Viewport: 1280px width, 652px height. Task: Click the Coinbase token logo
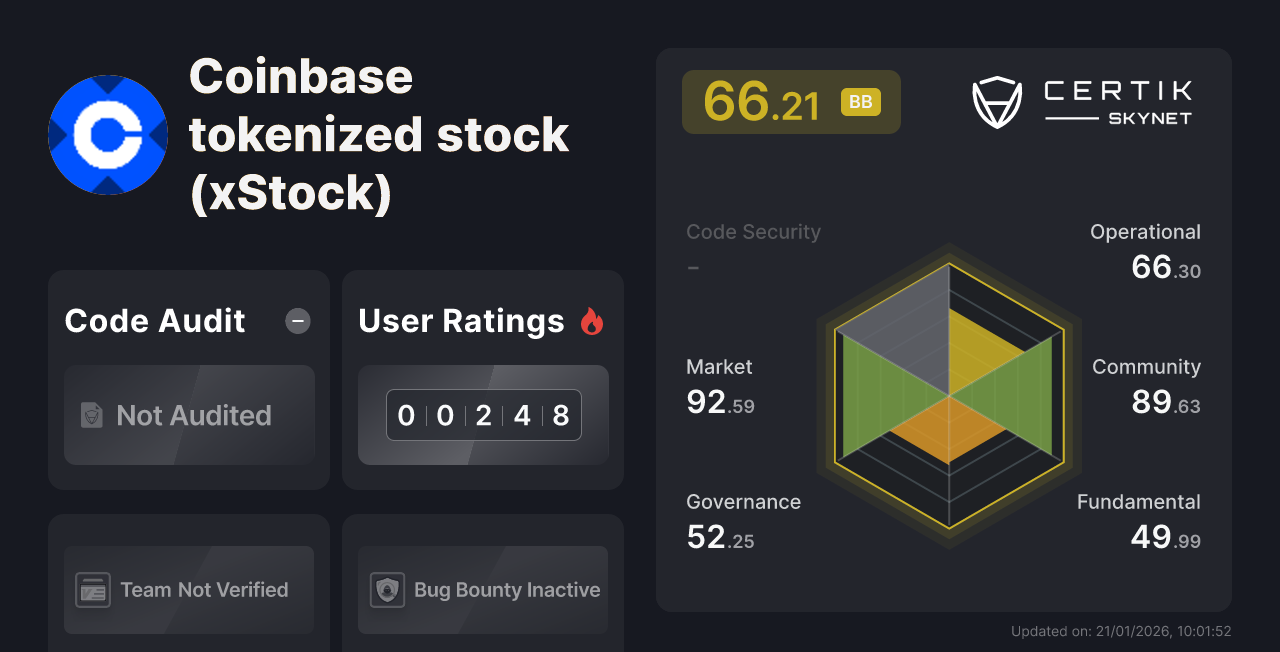click(107, 134)
